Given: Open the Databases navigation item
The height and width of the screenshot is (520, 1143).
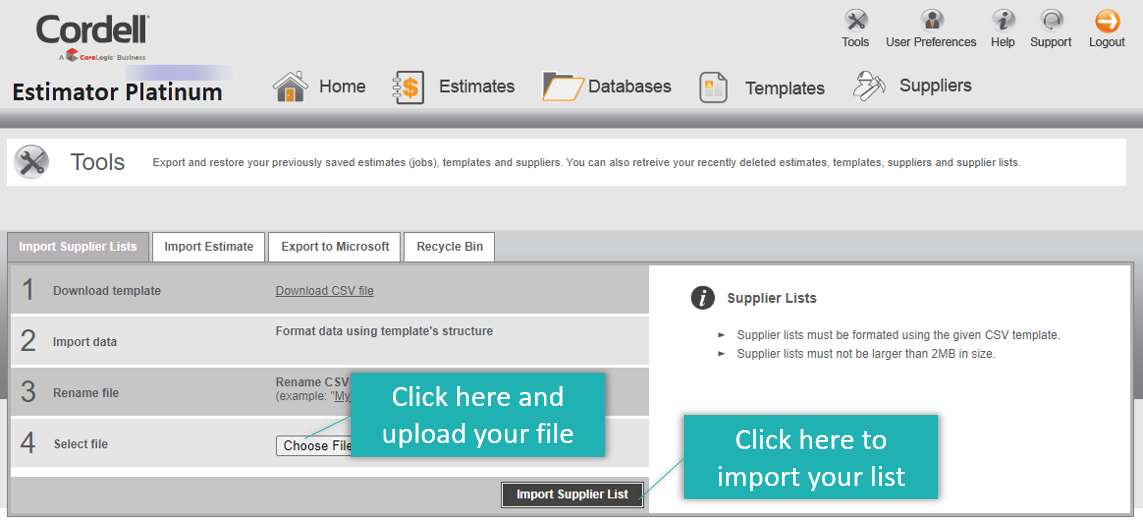Looking at the screenshot, I should pyautogui.click(x=630, y=86).
